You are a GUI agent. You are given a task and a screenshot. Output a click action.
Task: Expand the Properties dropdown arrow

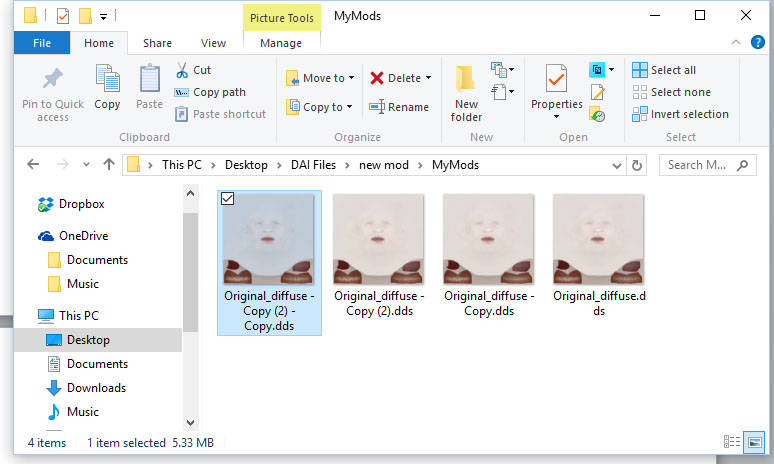point(556,116)
